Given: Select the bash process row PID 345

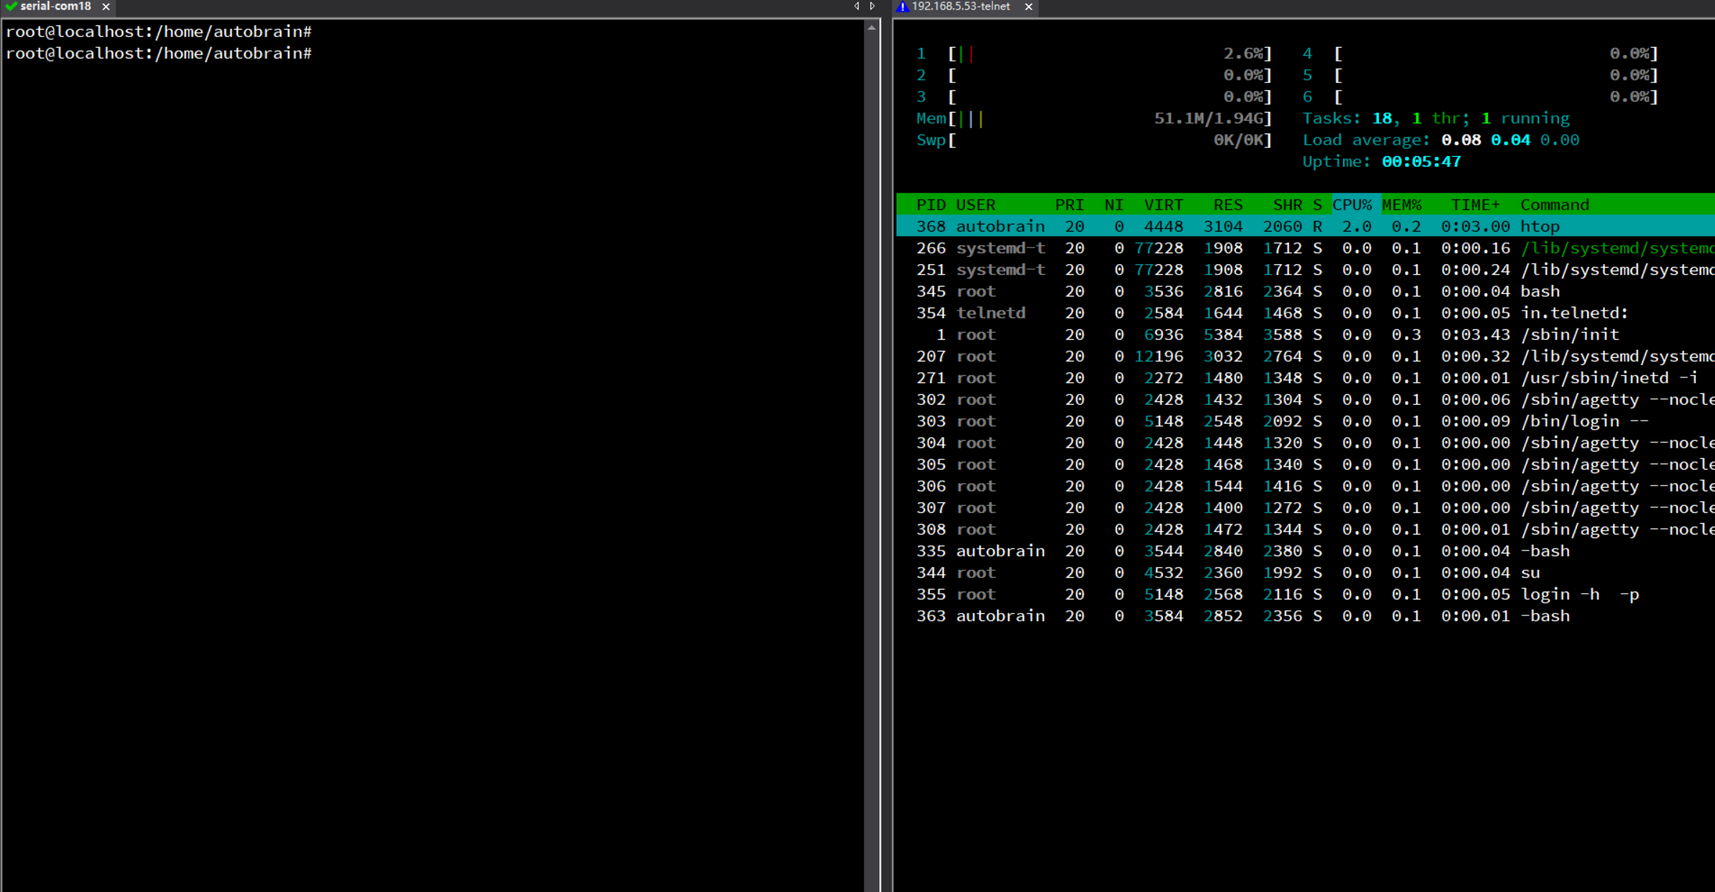Looking at the screenshot, I should pyautogui.click(x=1306, y=292).
